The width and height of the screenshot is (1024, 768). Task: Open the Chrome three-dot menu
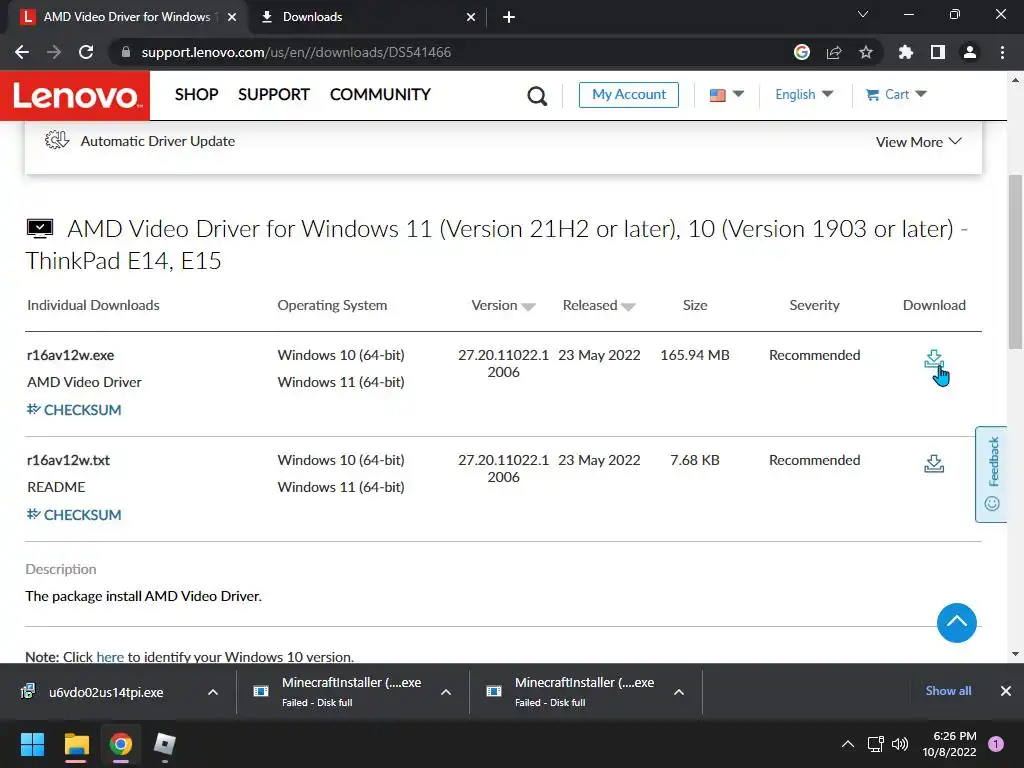click(1002, 52)
